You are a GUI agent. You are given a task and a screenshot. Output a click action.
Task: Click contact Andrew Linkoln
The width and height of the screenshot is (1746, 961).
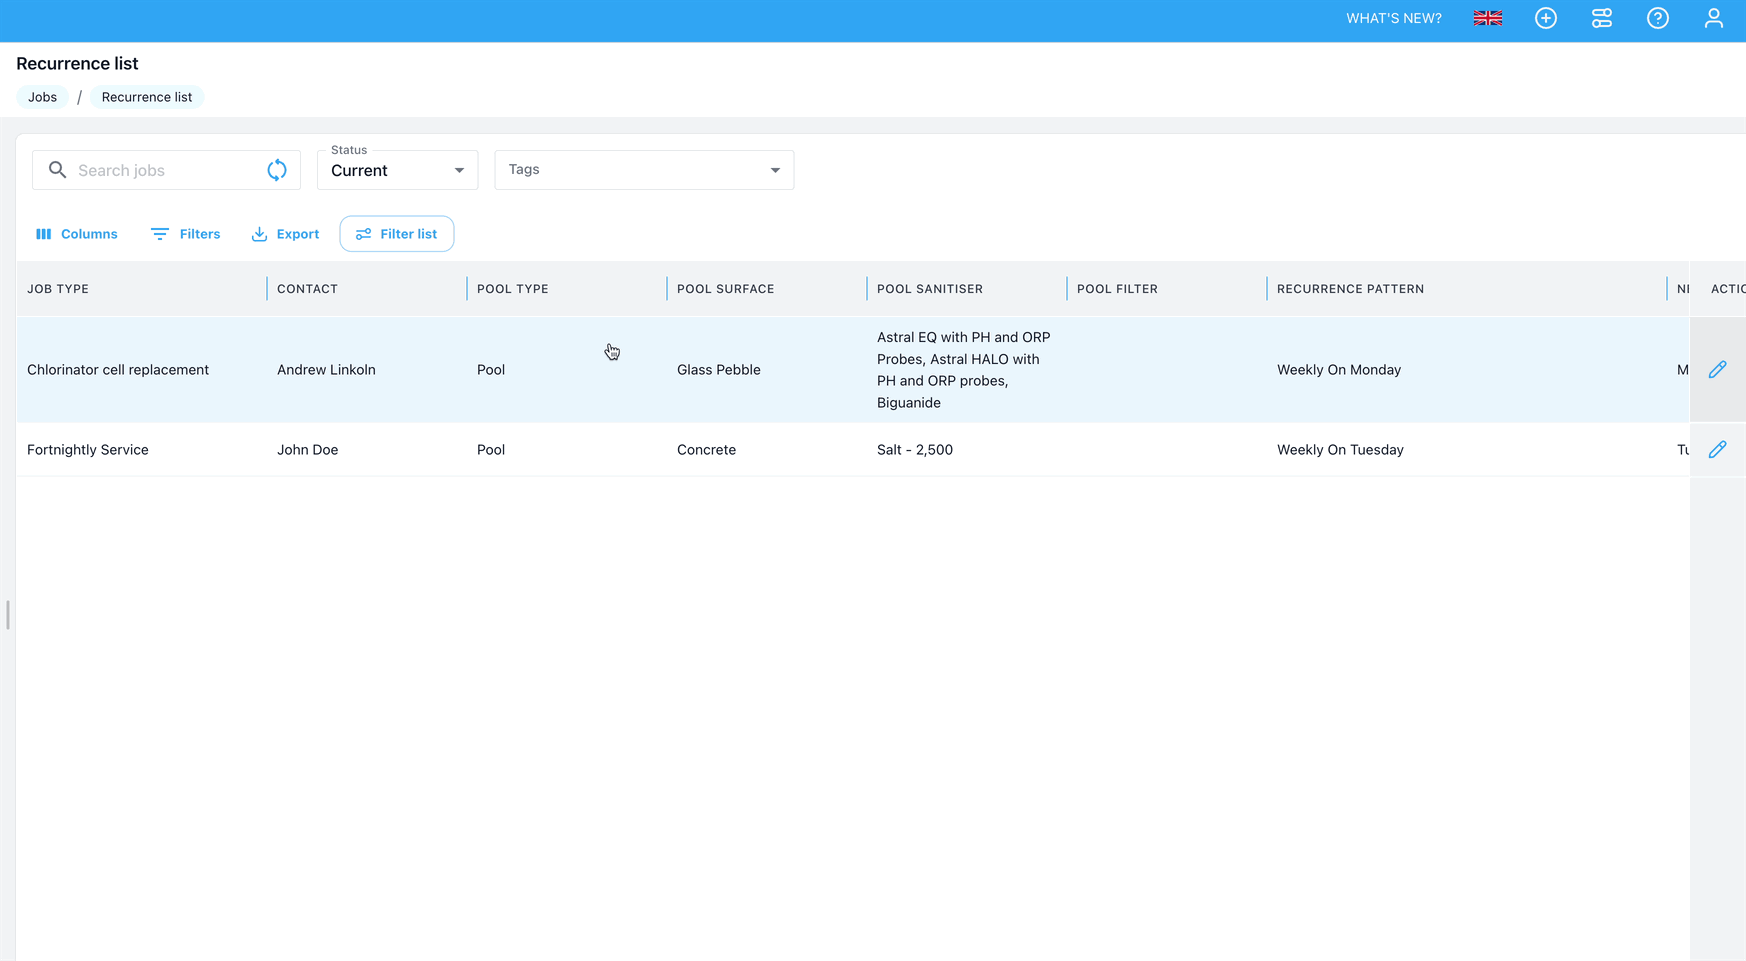tap(326, 370)
